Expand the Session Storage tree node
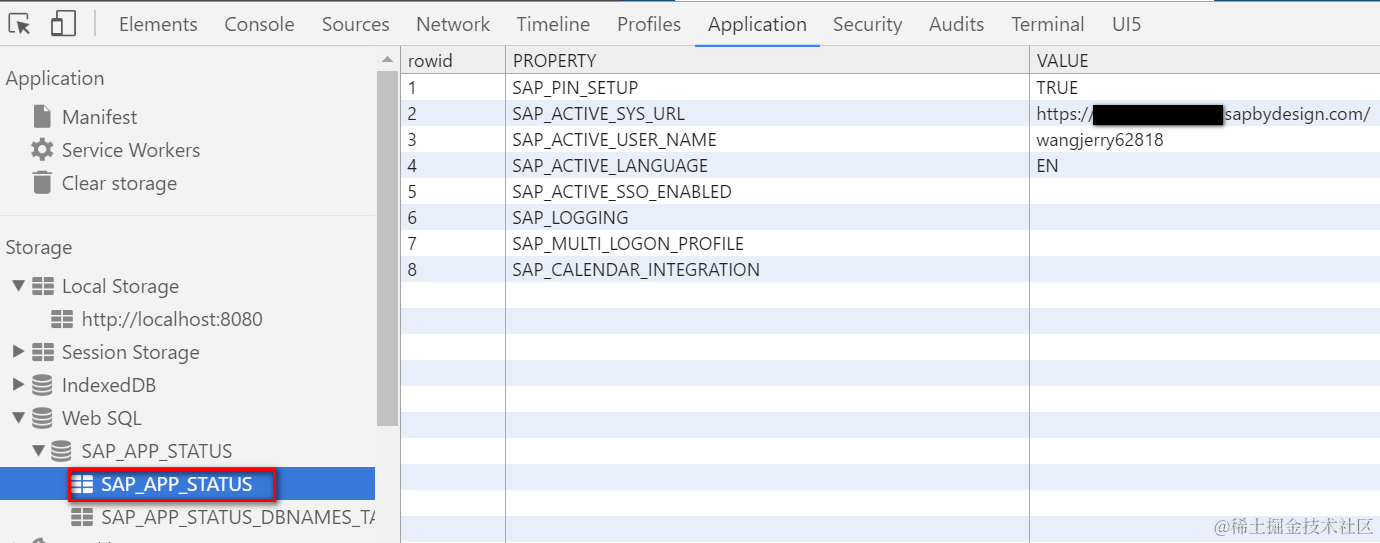 tap(18, 352)
